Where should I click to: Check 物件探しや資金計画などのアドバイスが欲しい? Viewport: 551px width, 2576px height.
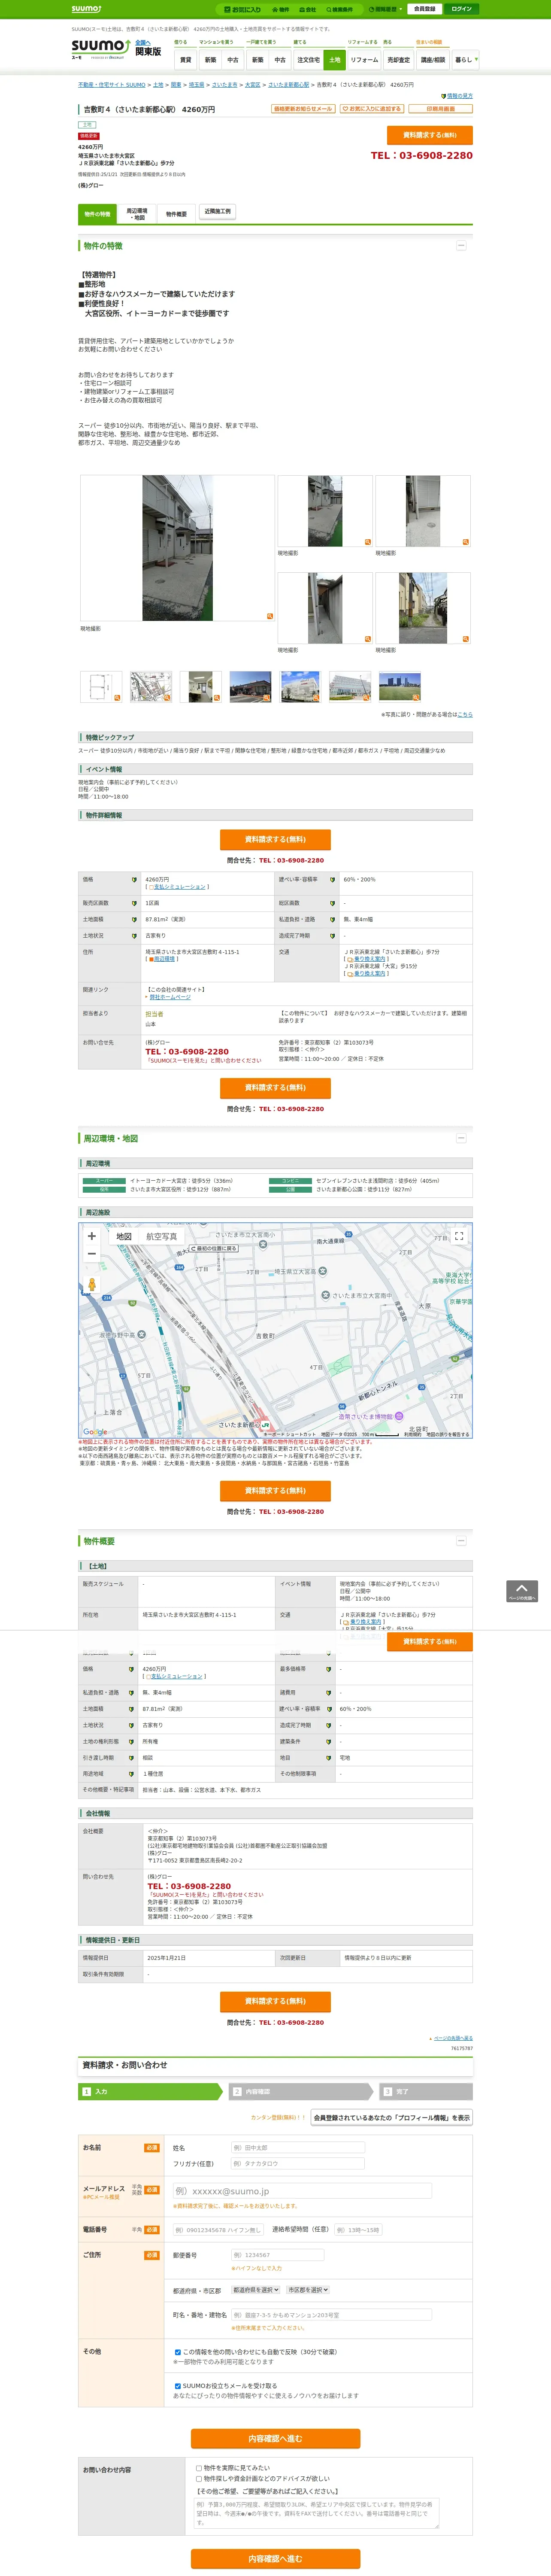pyautogui.click(x=199, y=2479)
